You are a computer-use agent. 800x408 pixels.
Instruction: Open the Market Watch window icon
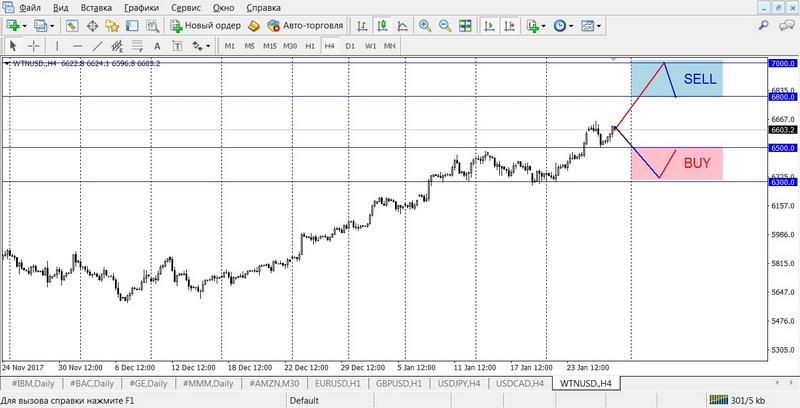click(70, 25)
